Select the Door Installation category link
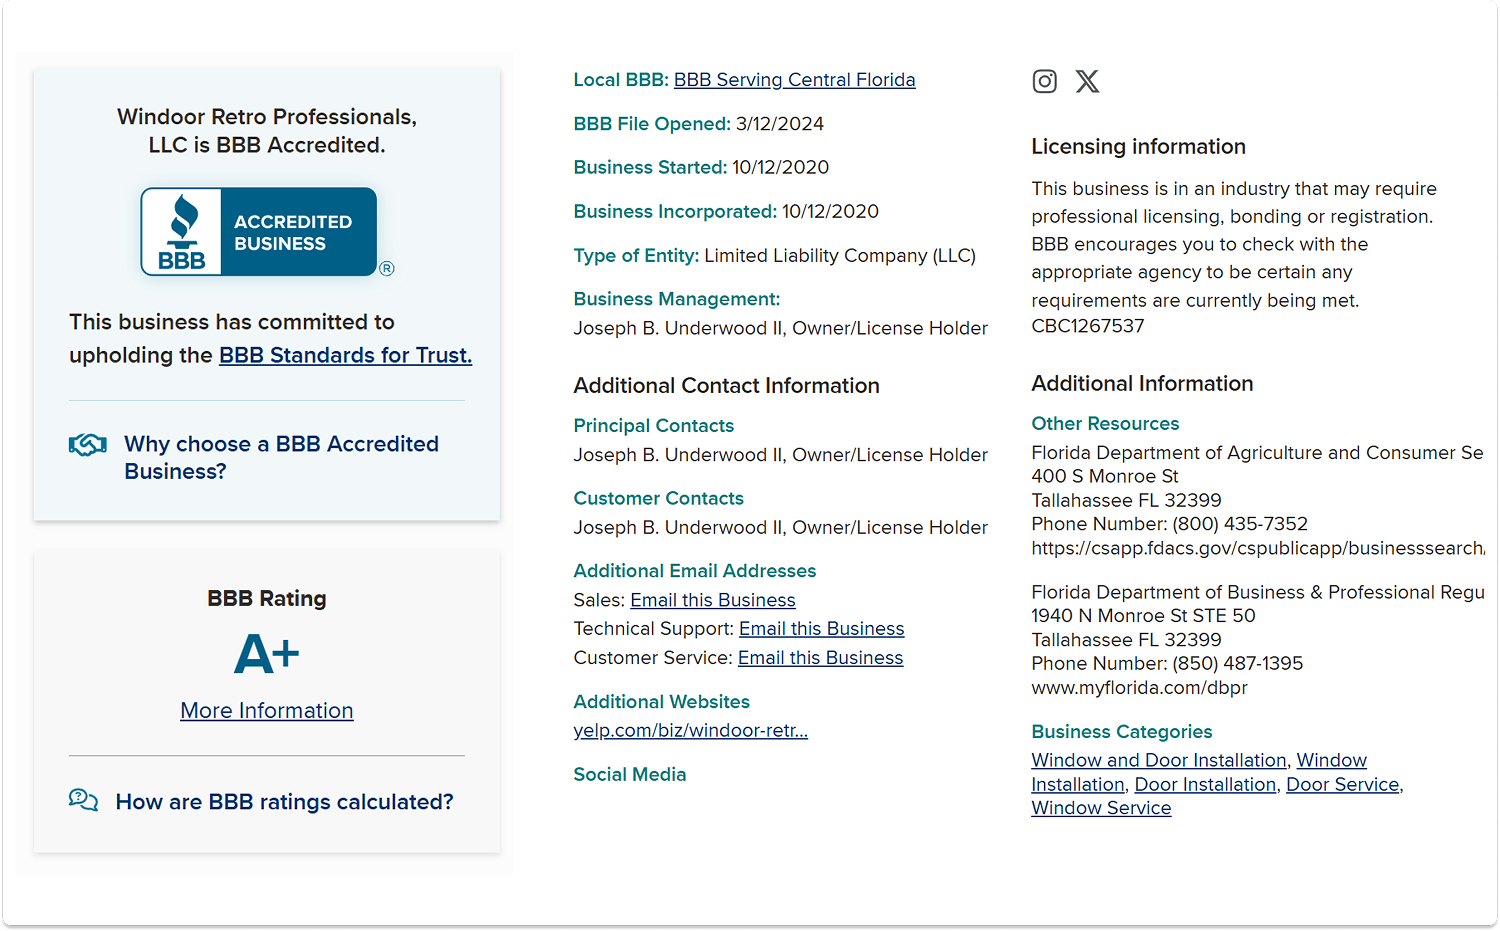The image size is (1500, 931). click(x=1205, y=785)
